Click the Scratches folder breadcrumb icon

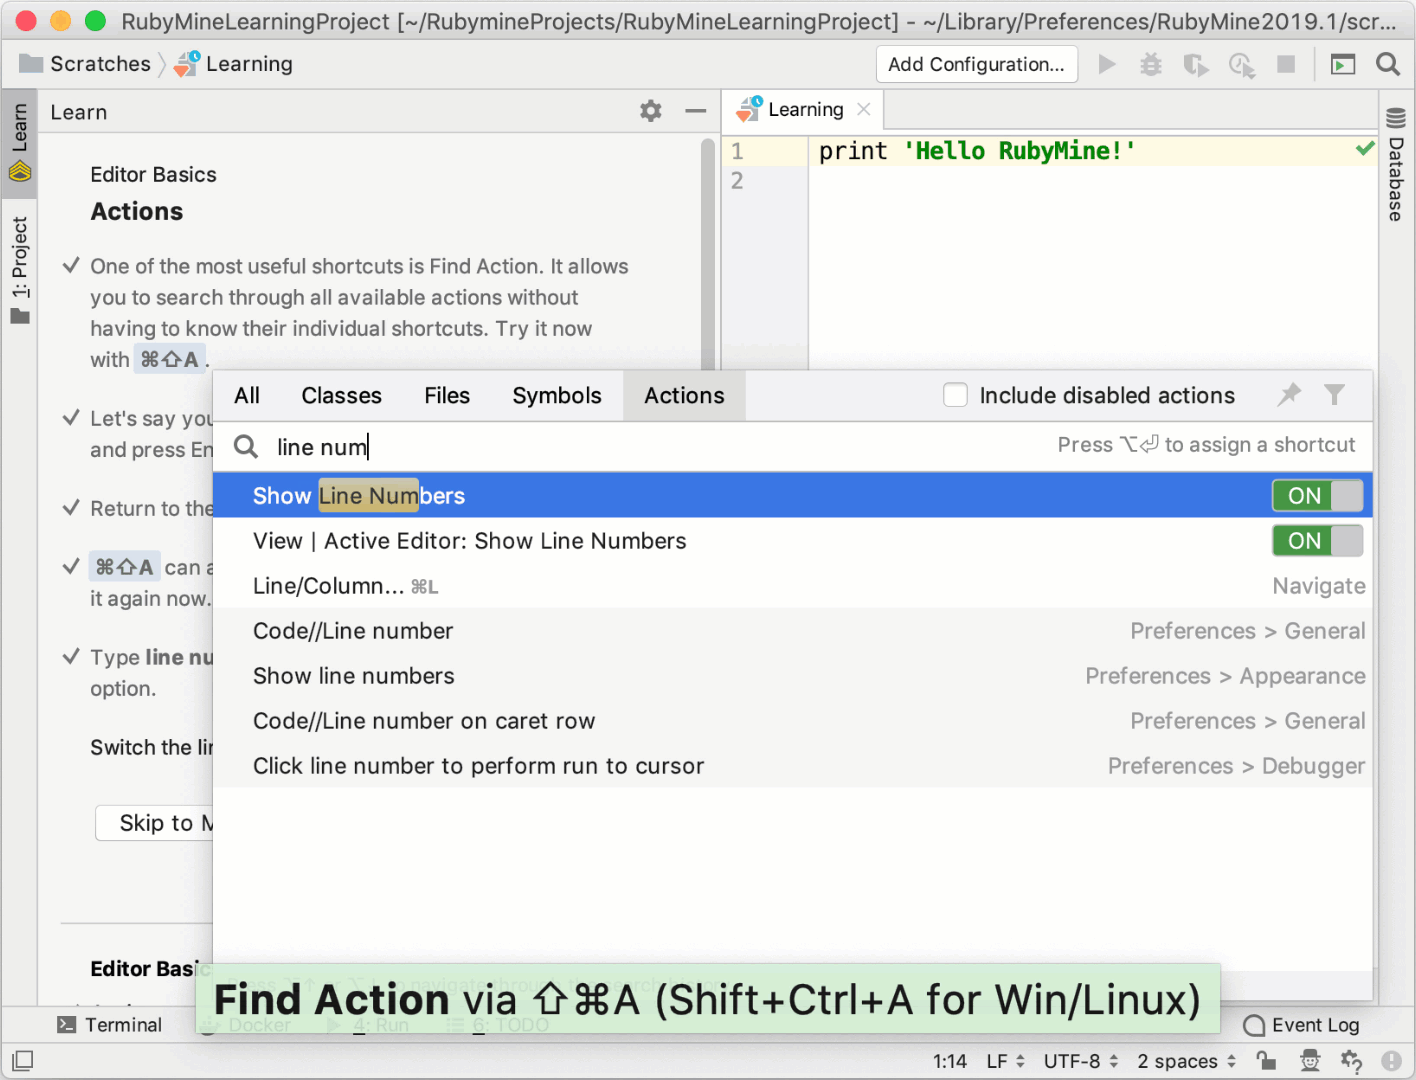click(x=31, y=64)
